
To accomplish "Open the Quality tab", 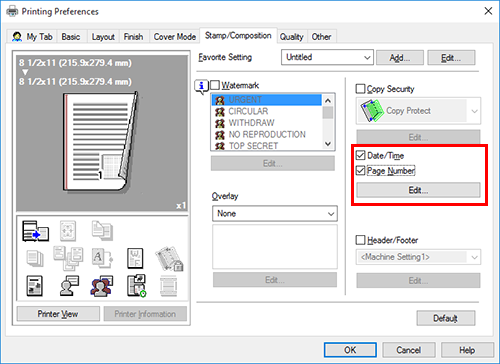I will coord(291,37).
